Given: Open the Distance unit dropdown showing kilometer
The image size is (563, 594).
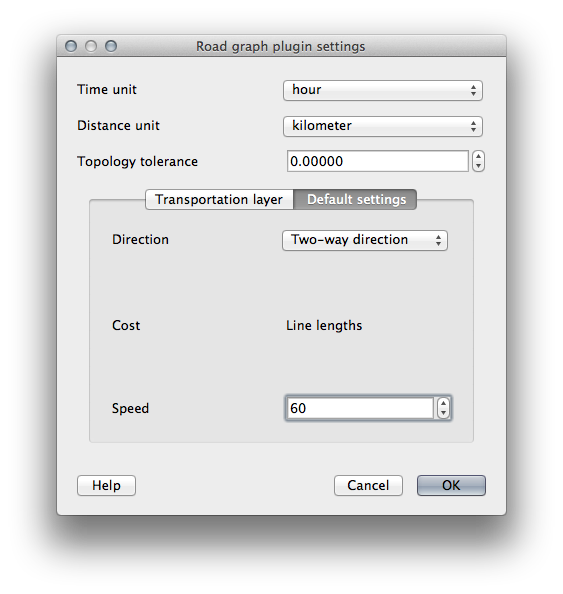Looking at the screenshot, I should pos(383,126).
